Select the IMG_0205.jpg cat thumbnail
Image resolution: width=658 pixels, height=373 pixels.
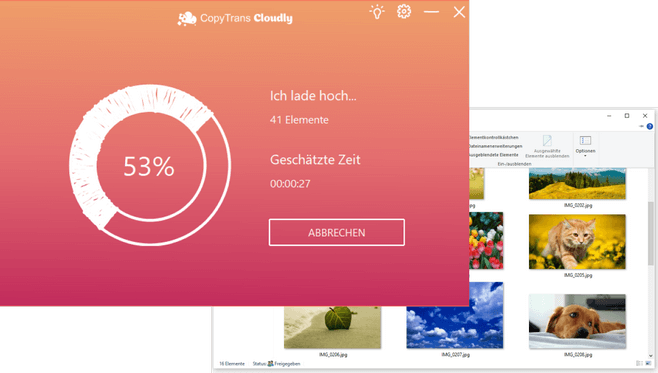(577, 242)
